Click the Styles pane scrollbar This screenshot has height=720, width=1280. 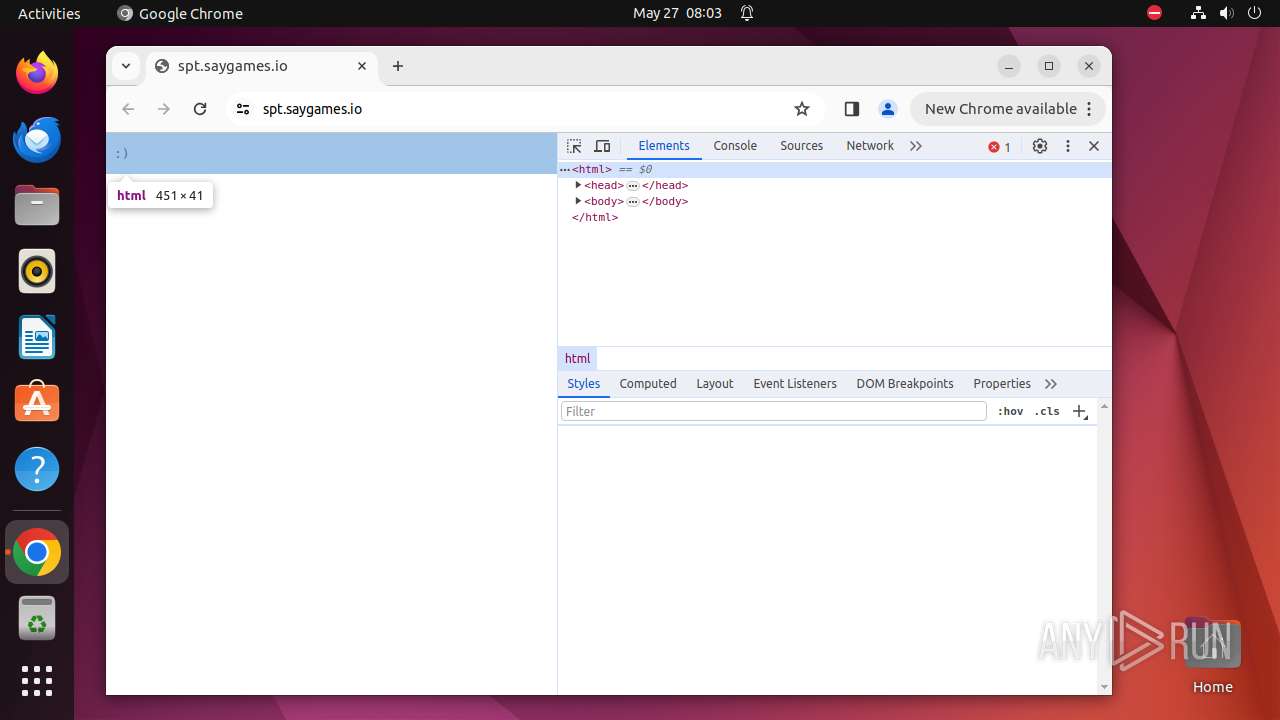pos(1104,546)
